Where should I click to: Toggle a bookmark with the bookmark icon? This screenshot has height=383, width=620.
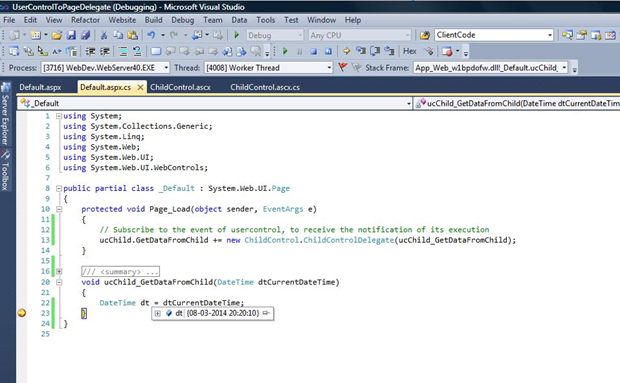click(x=156, y=51)
